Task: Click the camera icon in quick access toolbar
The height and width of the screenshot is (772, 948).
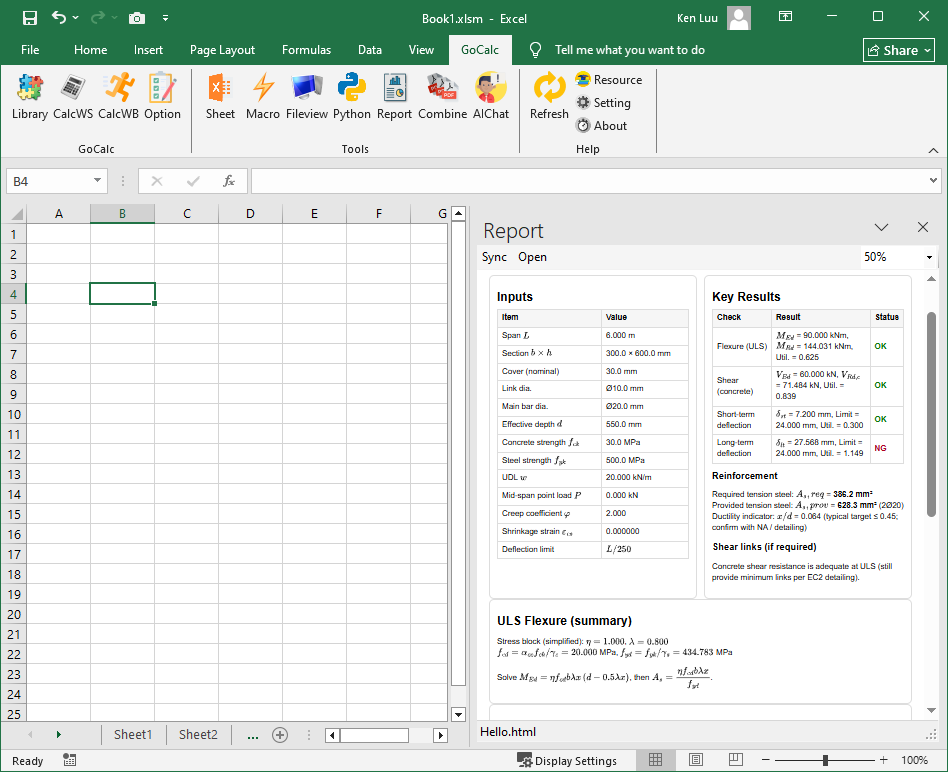Action: point(137,18)
